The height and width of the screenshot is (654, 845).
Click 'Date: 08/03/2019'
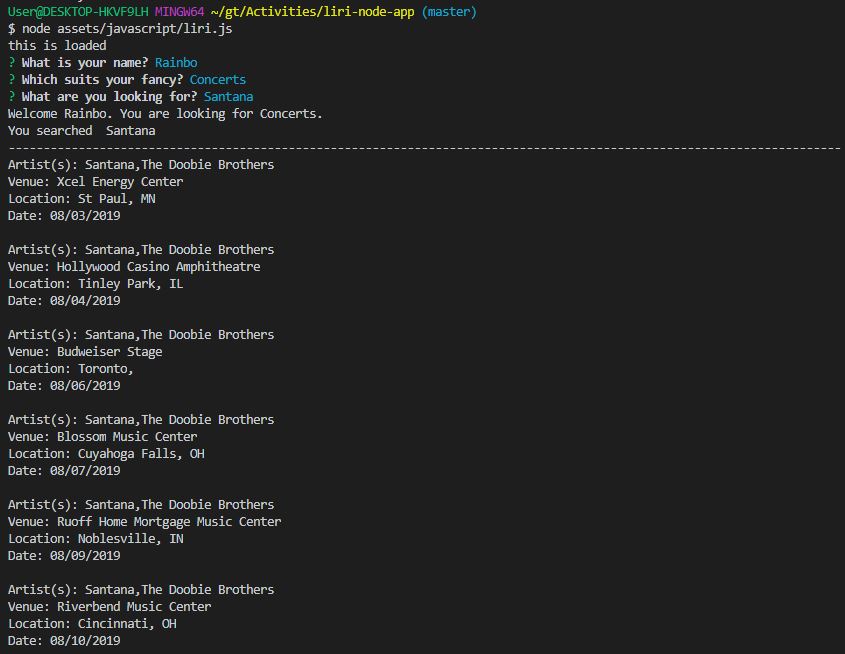click(x=64, y=216)
